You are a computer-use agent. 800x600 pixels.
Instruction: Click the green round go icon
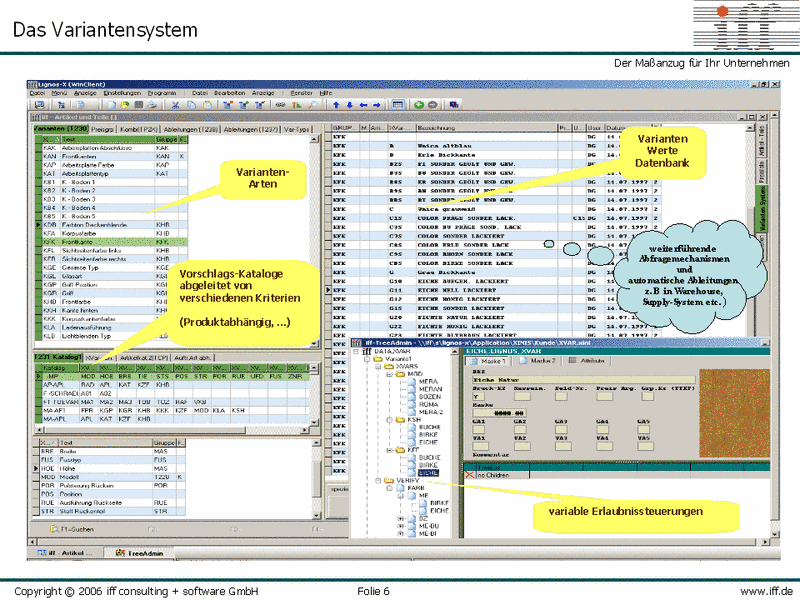(x=419, y=105)
